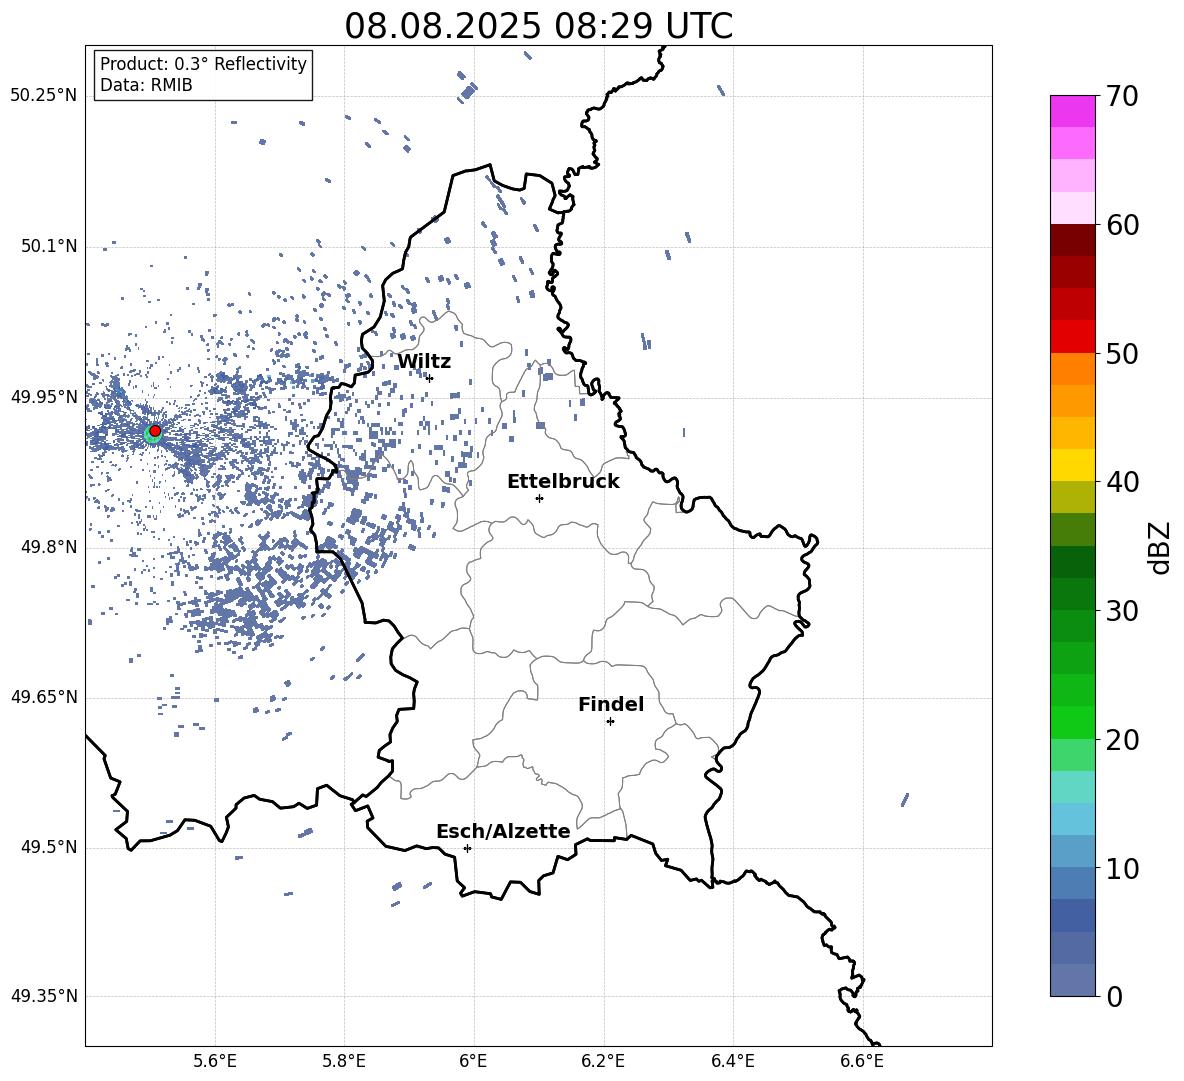
Task: Click the magenta top colorbar segment
Action: click(1073, 111)
